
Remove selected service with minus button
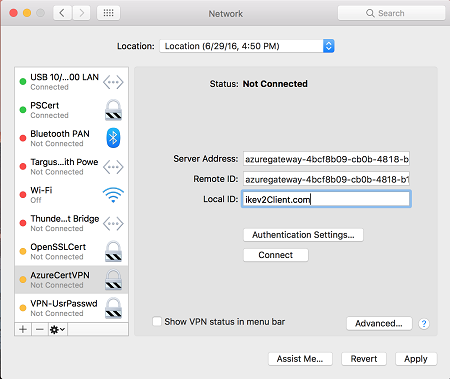coord(40,330)
